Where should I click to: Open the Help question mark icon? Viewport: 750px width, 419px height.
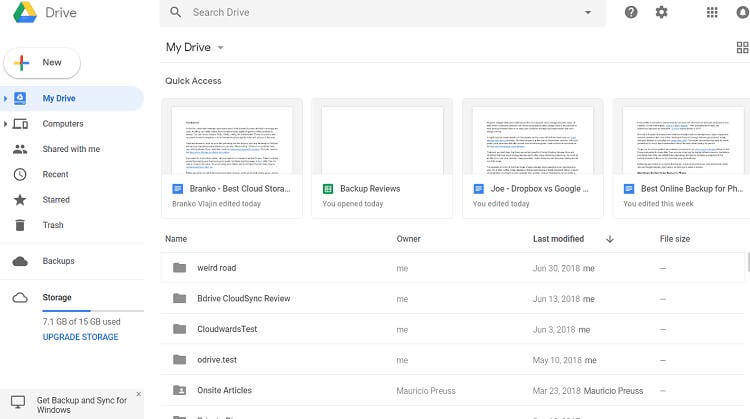tap(631, 12)
